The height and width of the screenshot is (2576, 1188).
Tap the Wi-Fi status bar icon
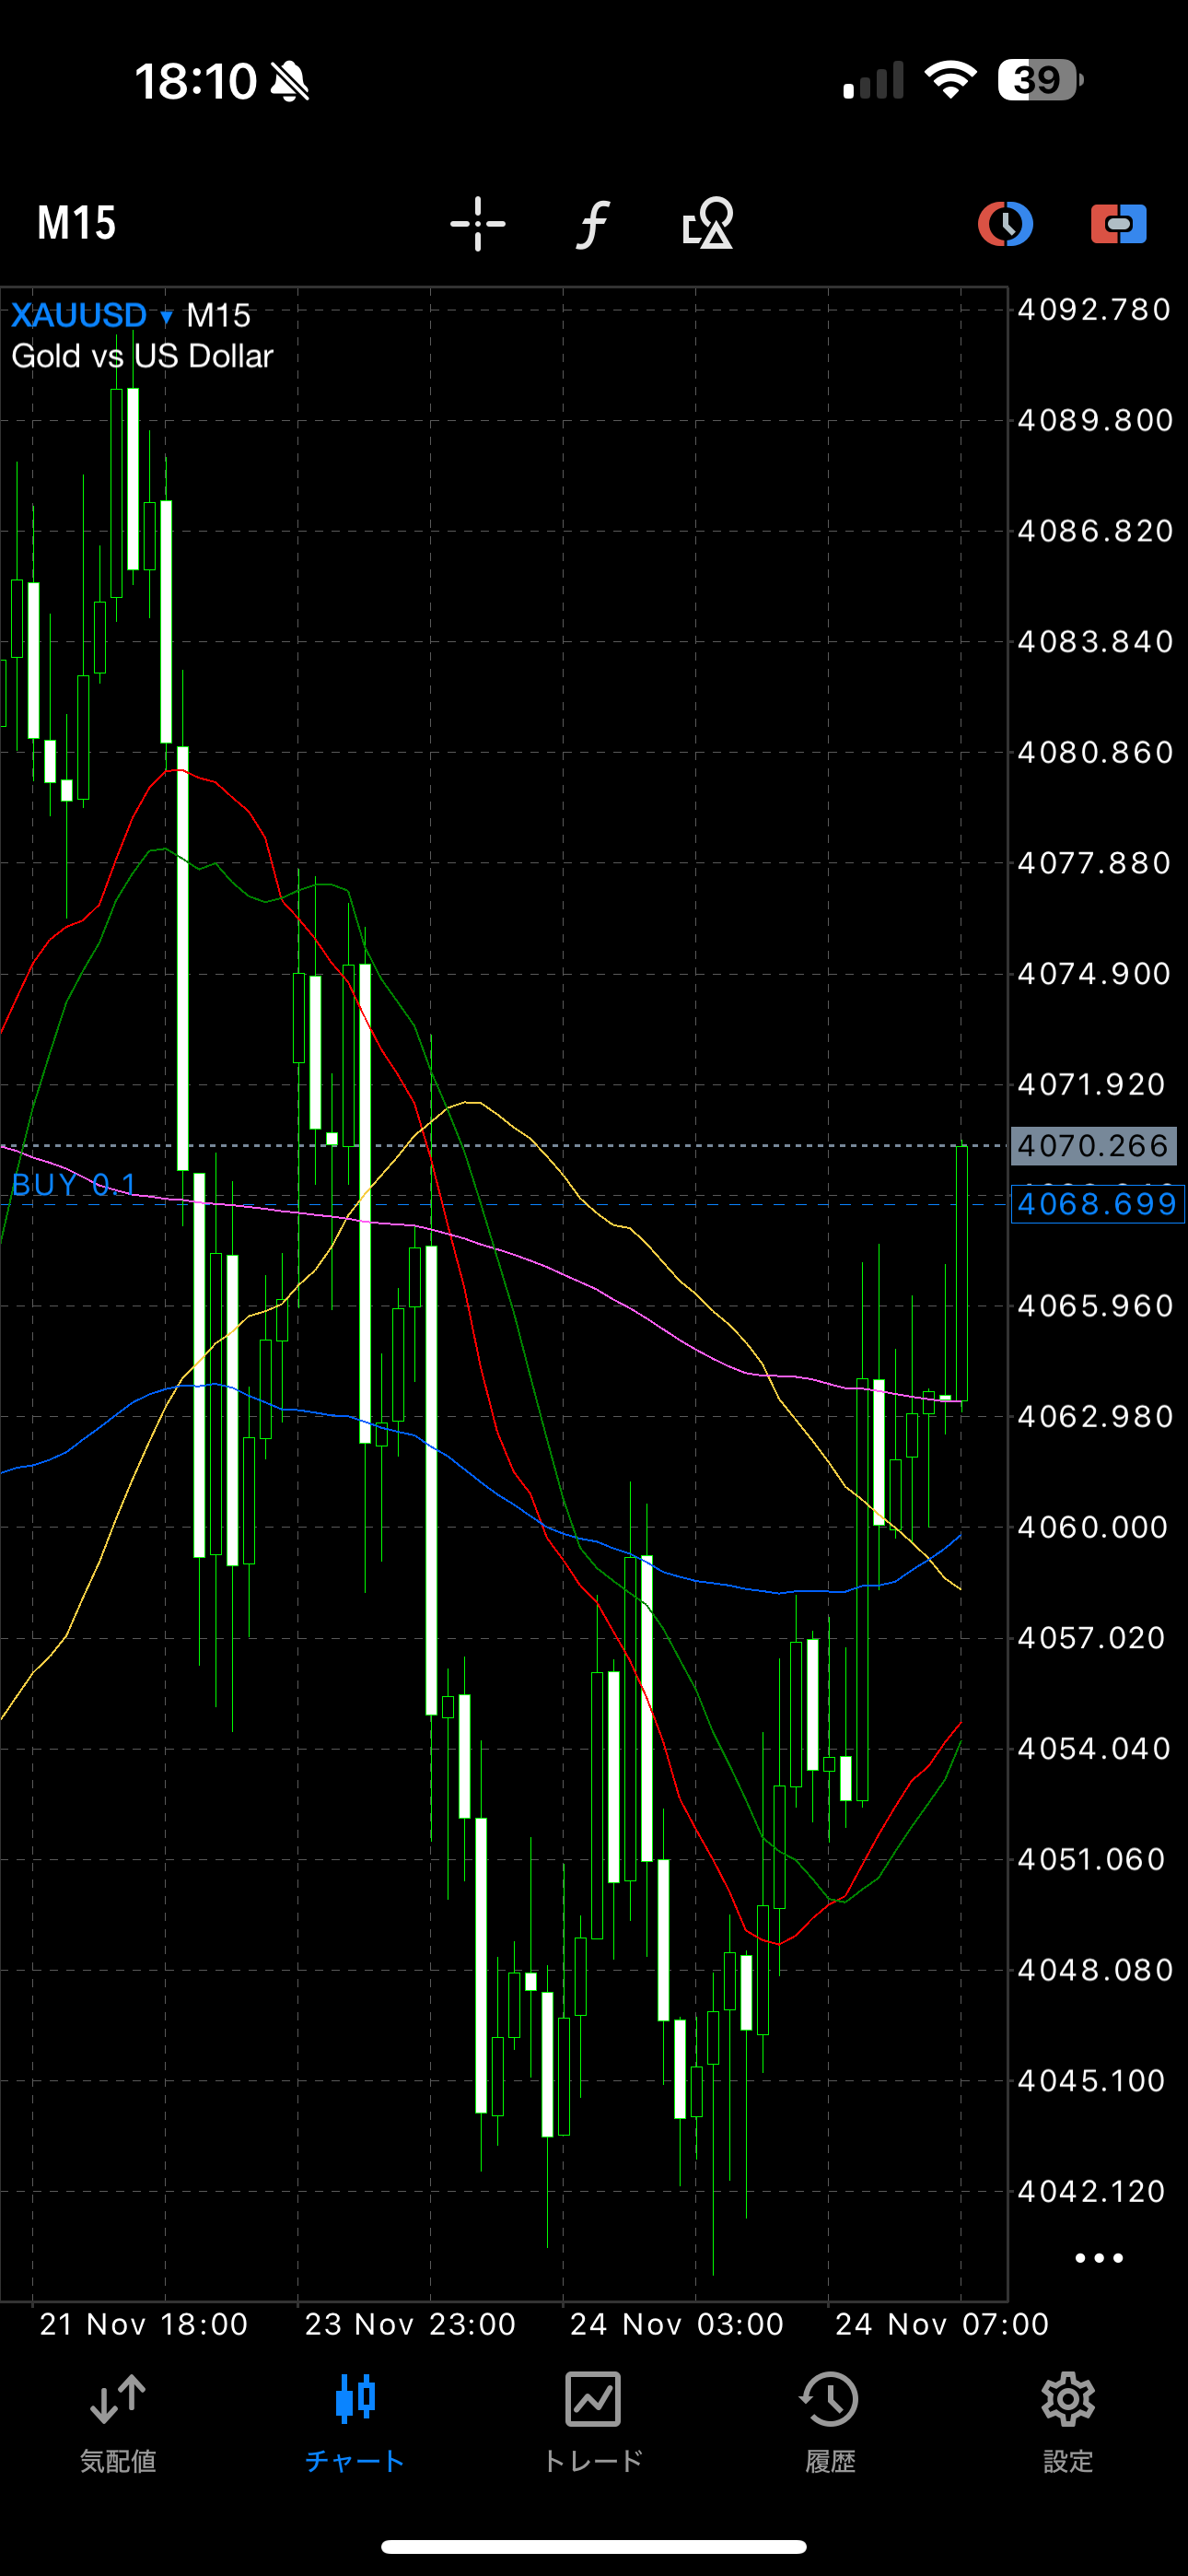(950, 80)
